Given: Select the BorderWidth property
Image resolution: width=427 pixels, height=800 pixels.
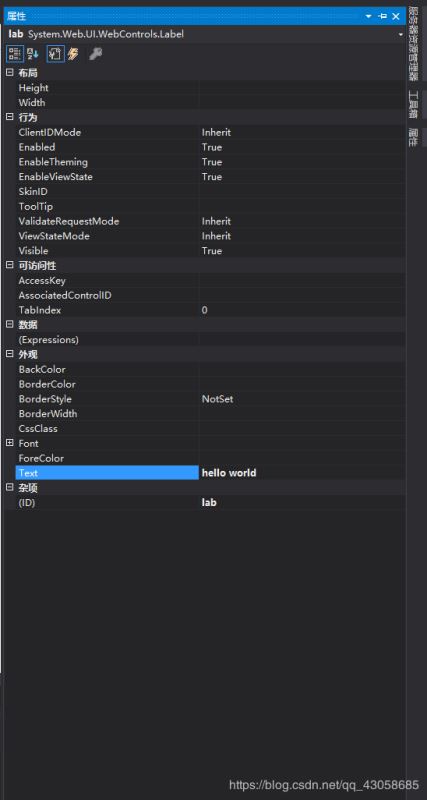Looking at the screenshot, I should pos(48,413).
